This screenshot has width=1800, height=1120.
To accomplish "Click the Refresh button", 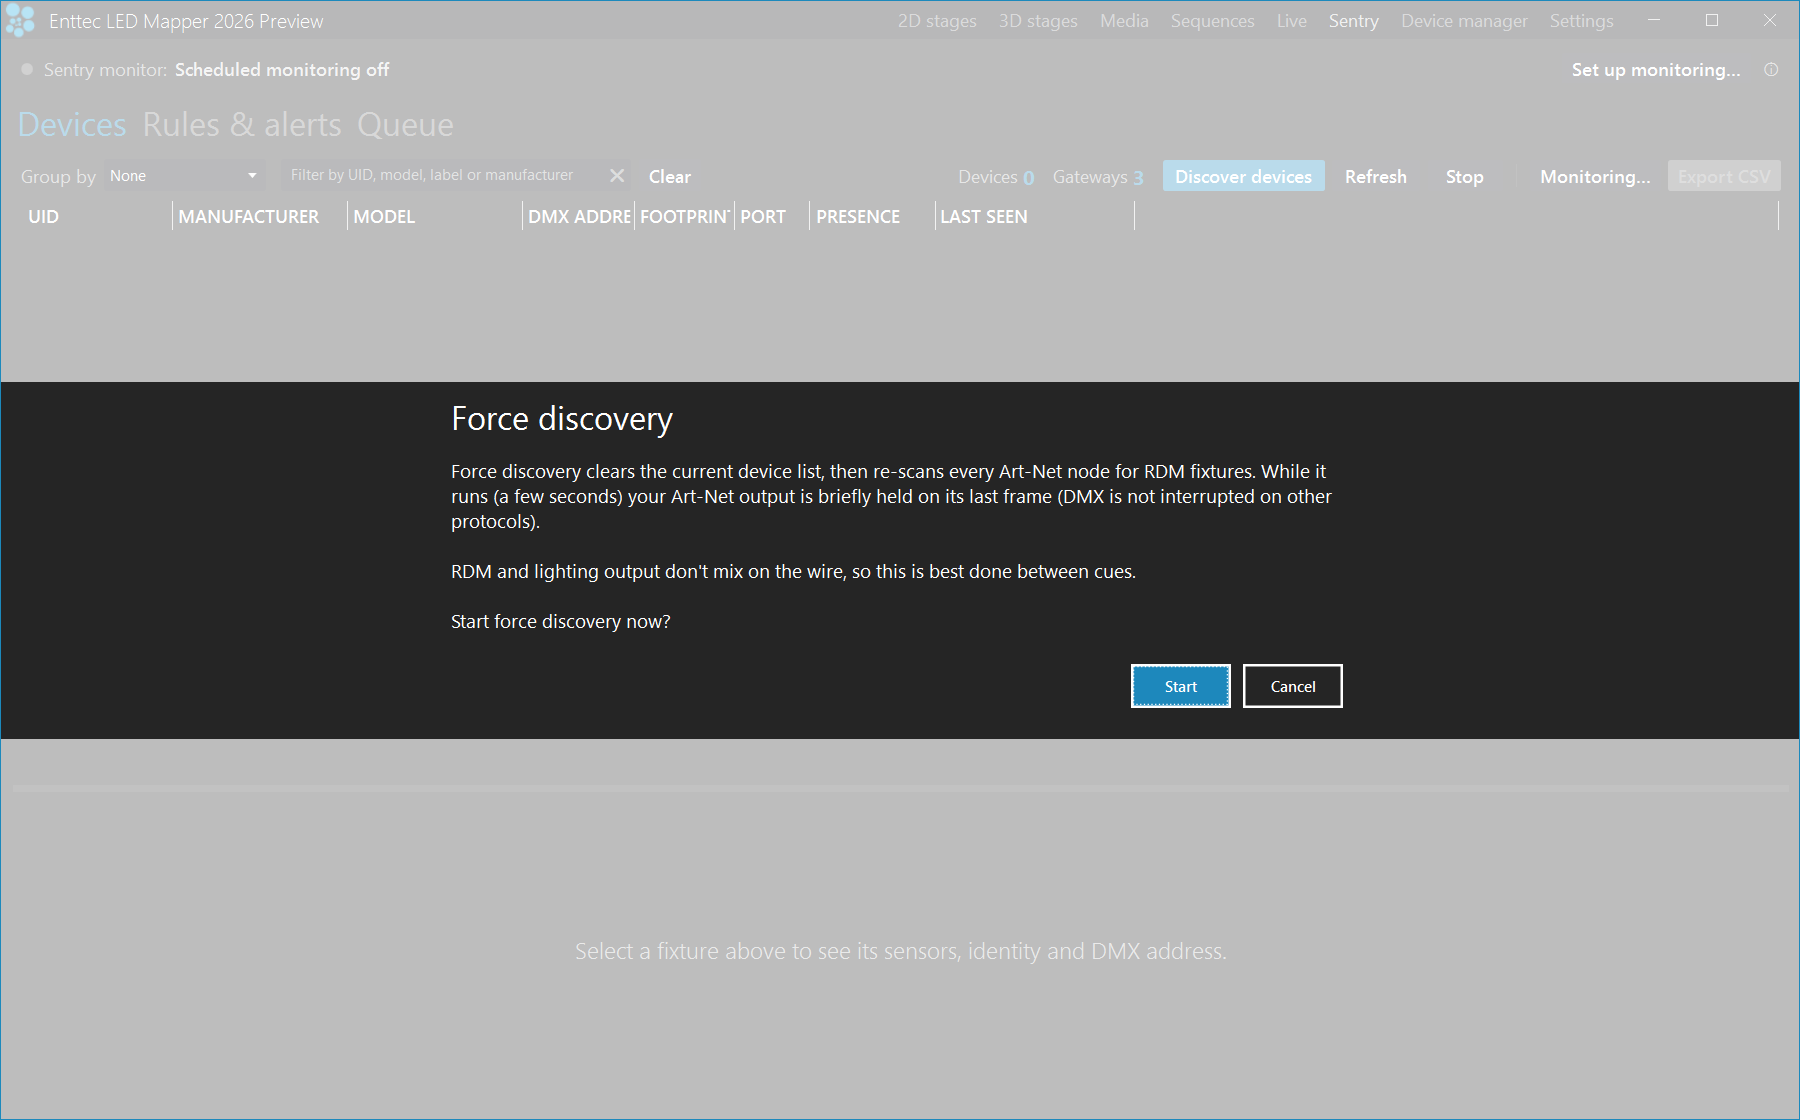I will click(1375, 176).
